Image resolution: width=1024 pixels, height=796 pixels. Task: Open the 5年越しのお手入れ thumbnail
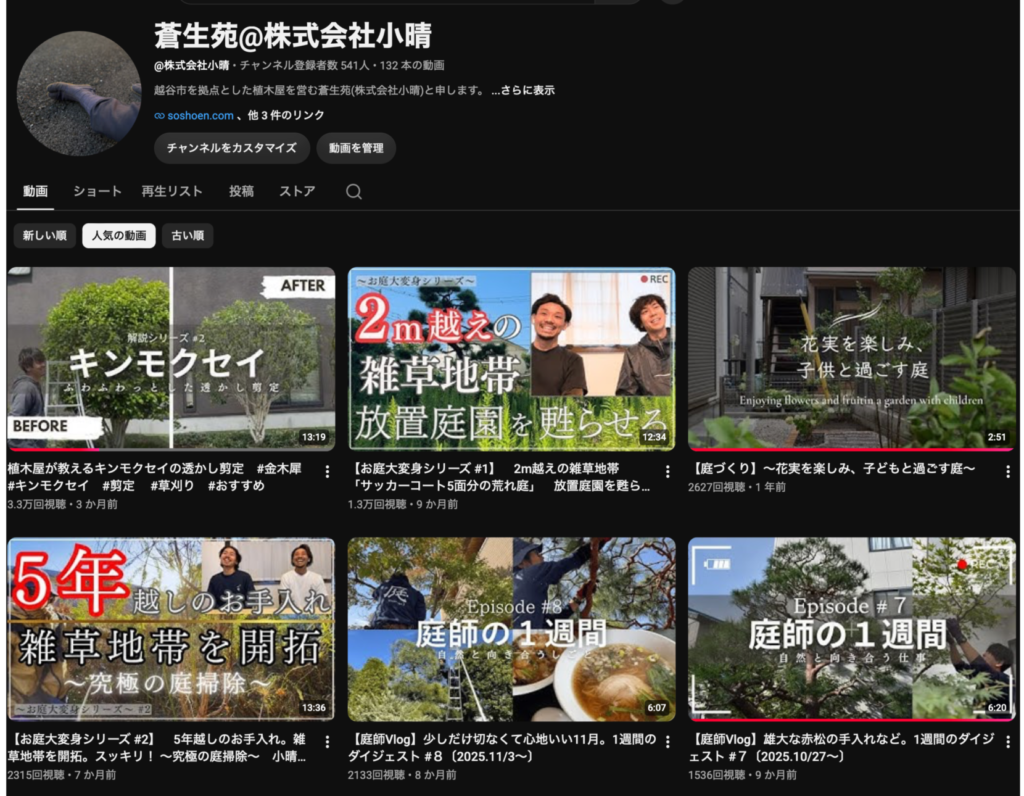171,629
